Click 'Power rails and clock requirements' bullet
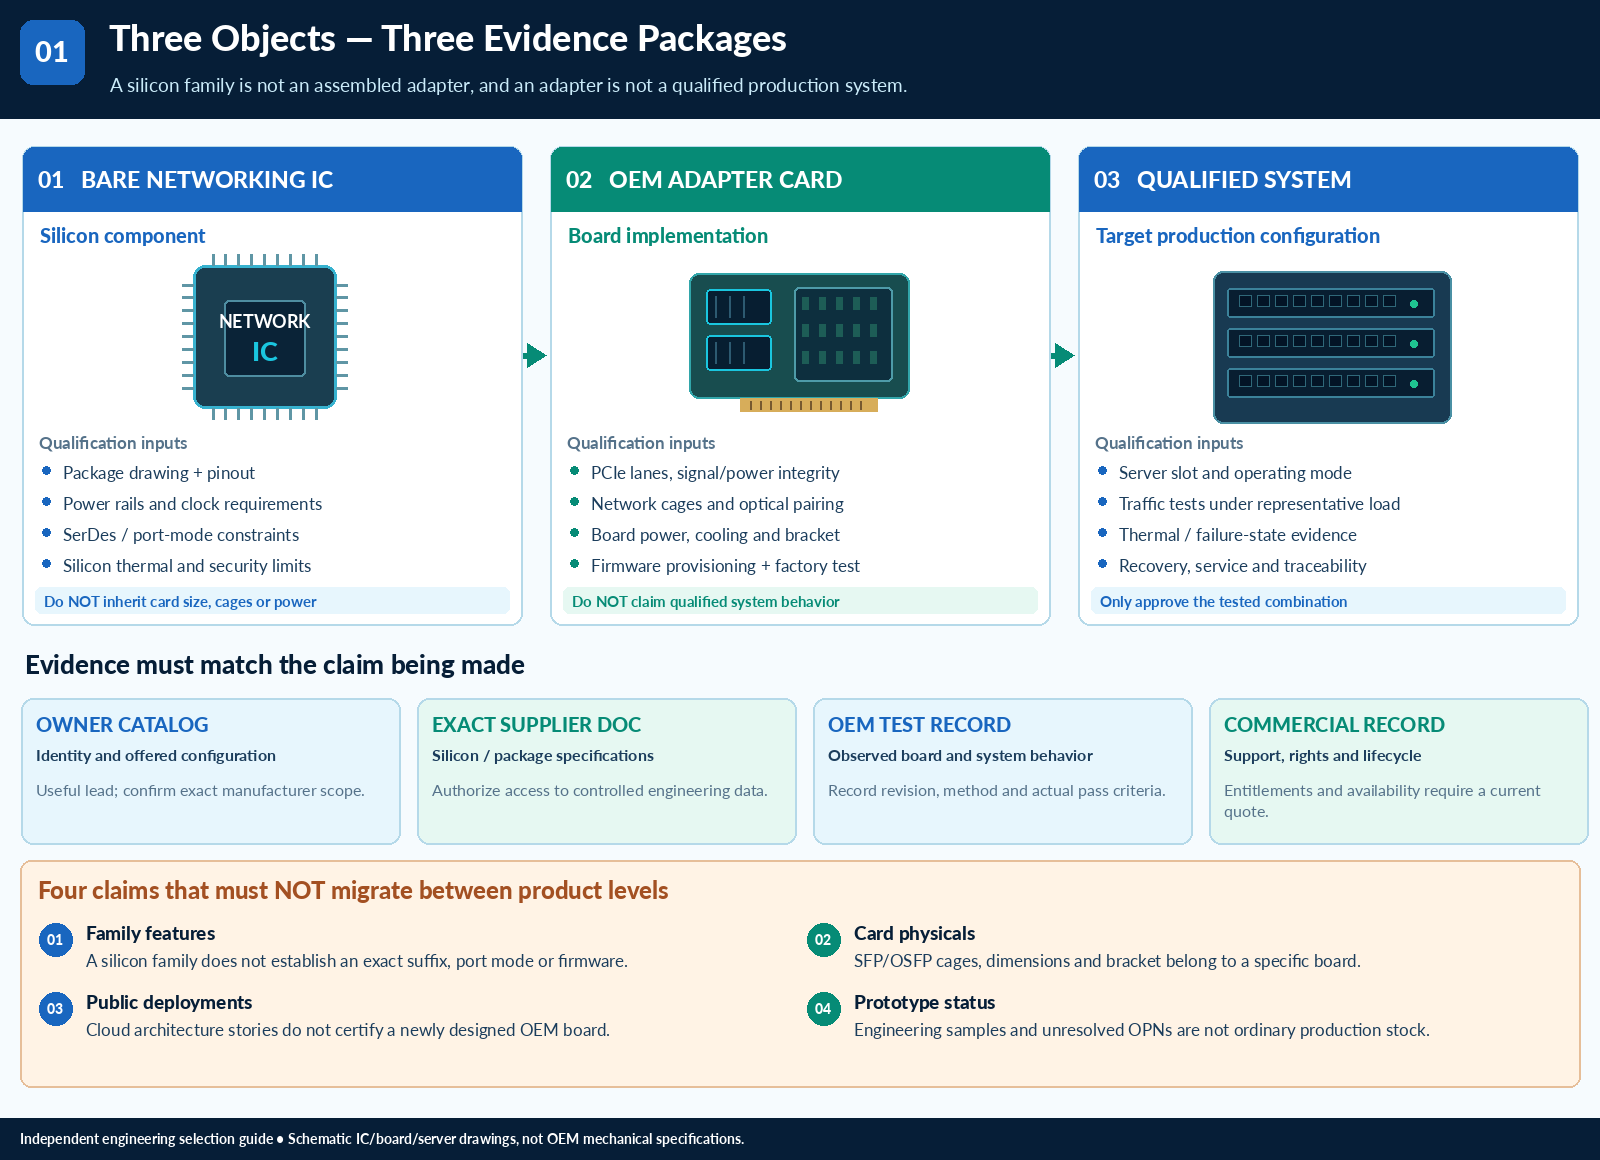Screen dimensions: 1600x1160 (192, 504)
